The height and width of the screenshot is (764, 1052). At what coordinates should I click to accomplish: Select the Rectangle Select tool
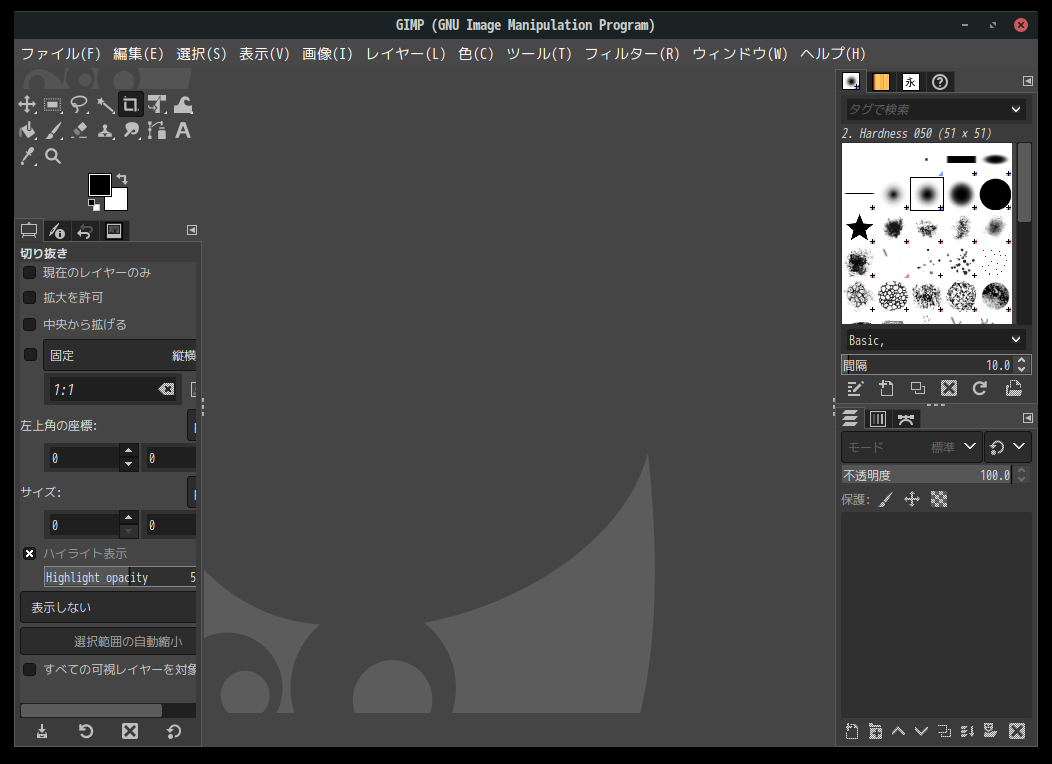click(53, 105)
